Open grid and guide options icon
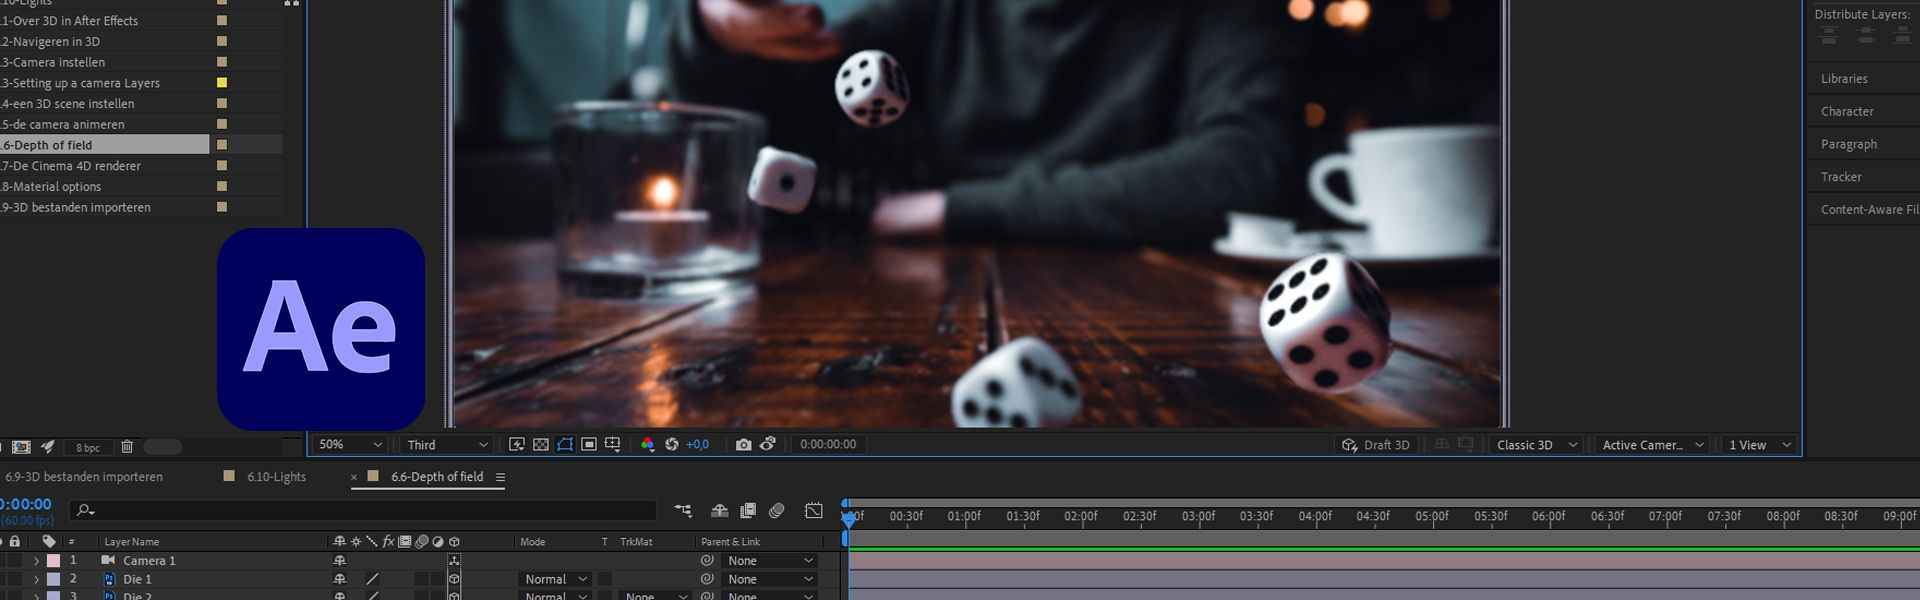The height and width of the screenshot is (600, 1920). (x=613, y=445)
